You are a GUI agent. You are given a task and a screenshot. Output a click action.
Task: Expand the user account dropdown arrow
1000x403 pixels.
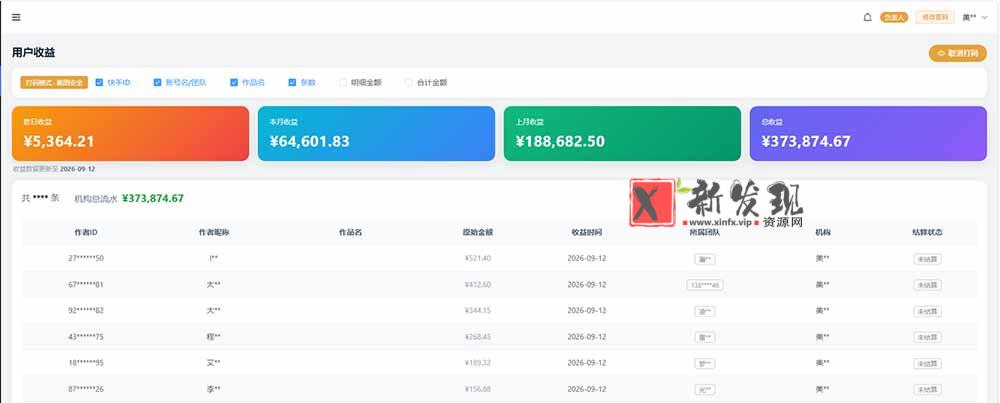(984, 17)
